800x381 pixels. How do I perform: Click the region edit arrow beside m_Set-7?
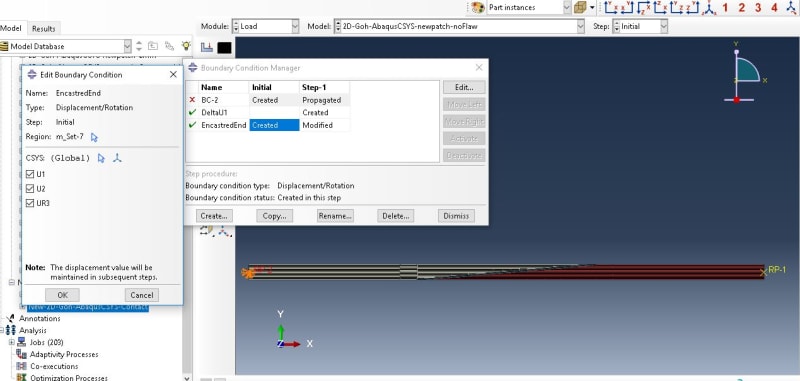(94, 137)
